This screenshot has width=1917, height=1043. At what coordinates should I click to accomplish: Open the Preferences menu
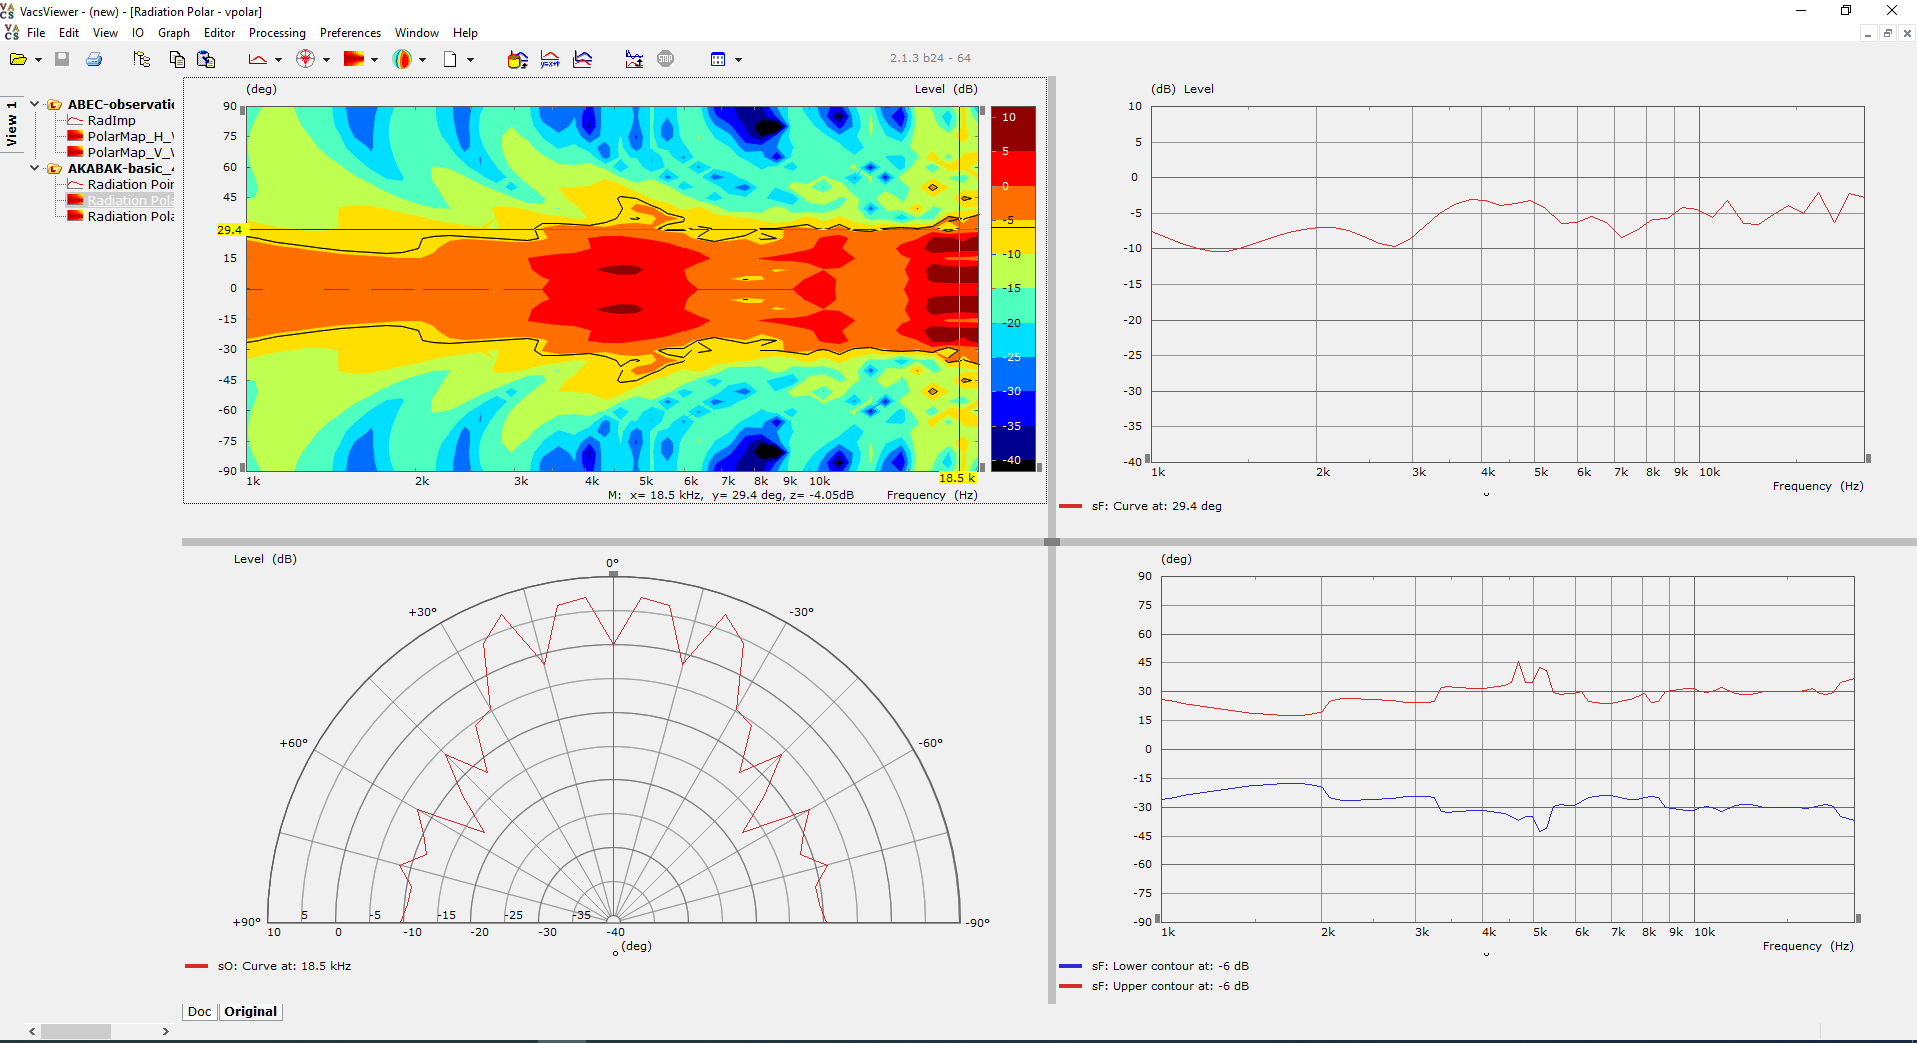[x=350, y=33]
